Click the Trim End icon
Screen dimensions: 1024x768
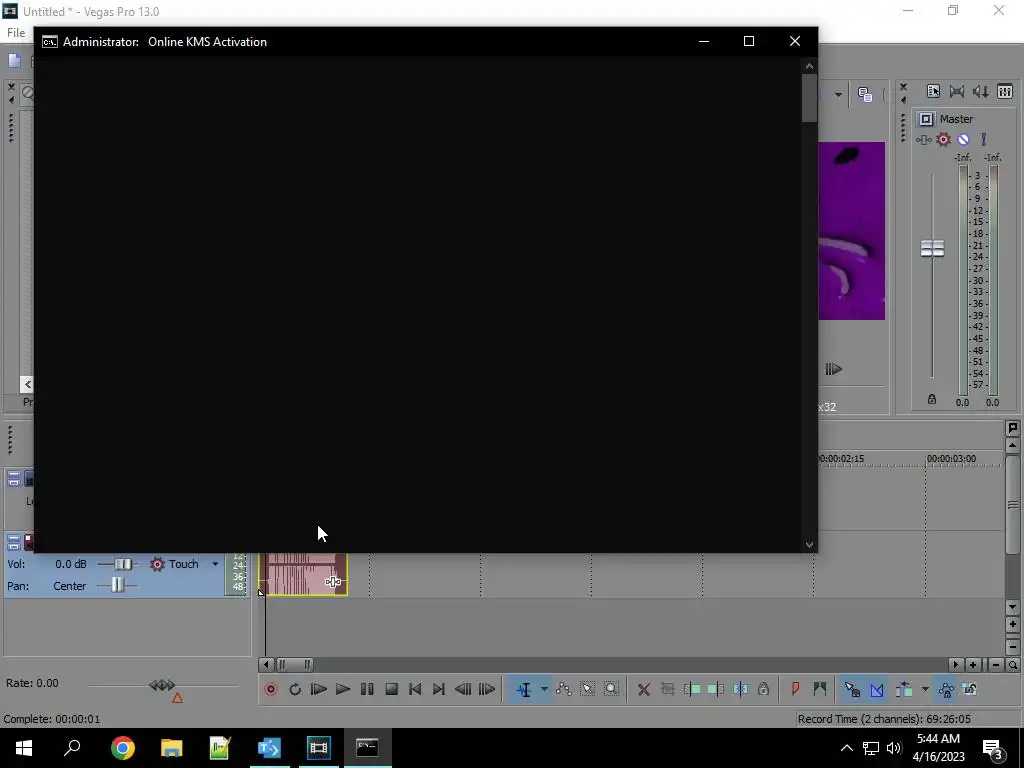(716, 689)
